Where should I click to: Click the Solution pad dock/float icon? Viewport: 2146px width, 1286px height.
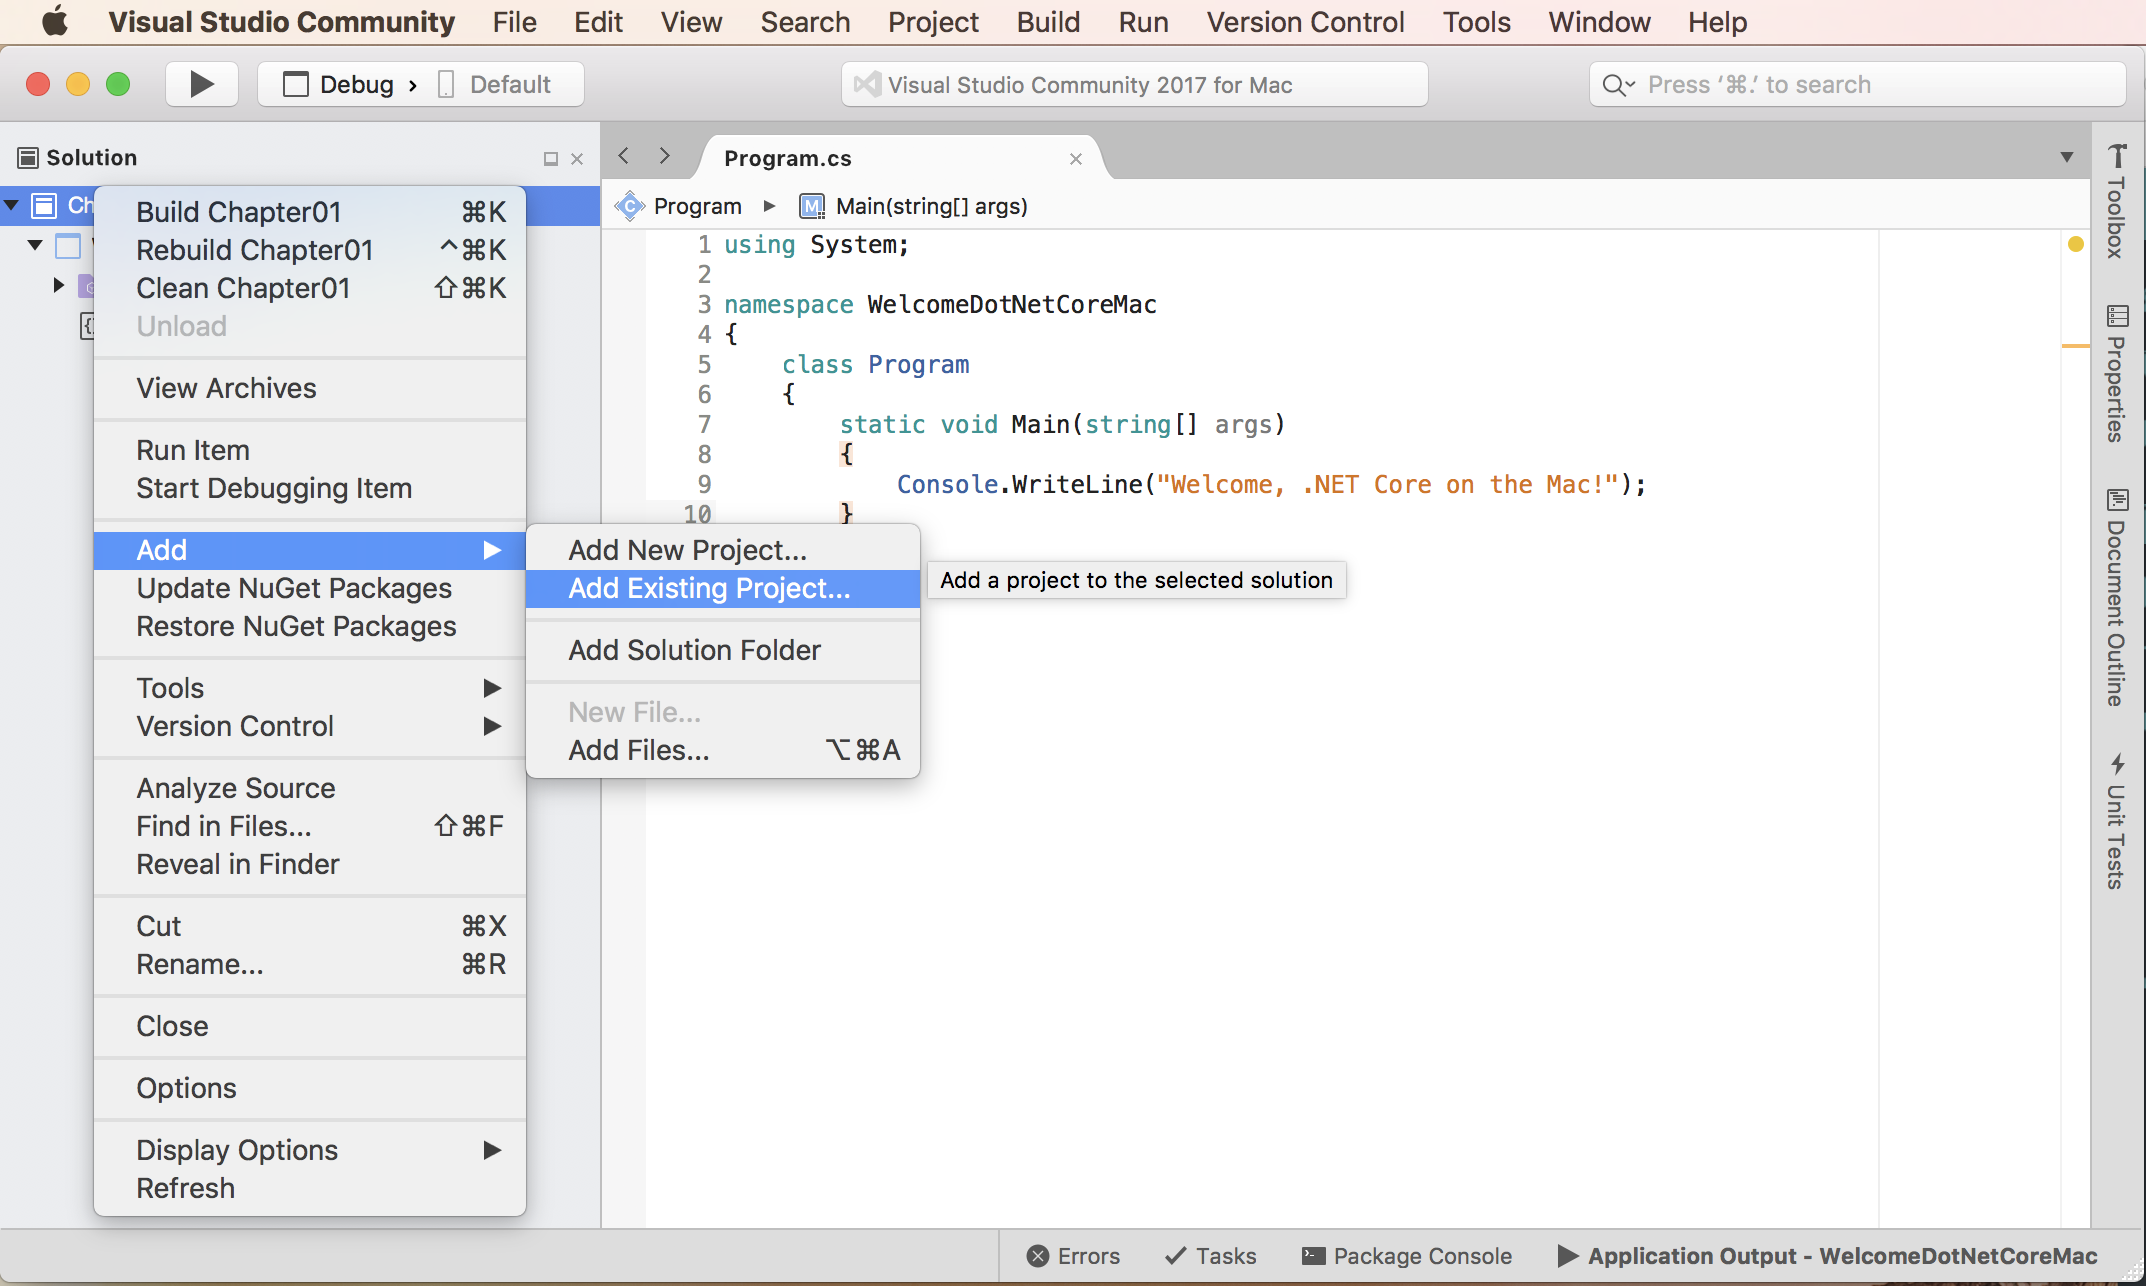pyautogui.click(x=550, y=159)
